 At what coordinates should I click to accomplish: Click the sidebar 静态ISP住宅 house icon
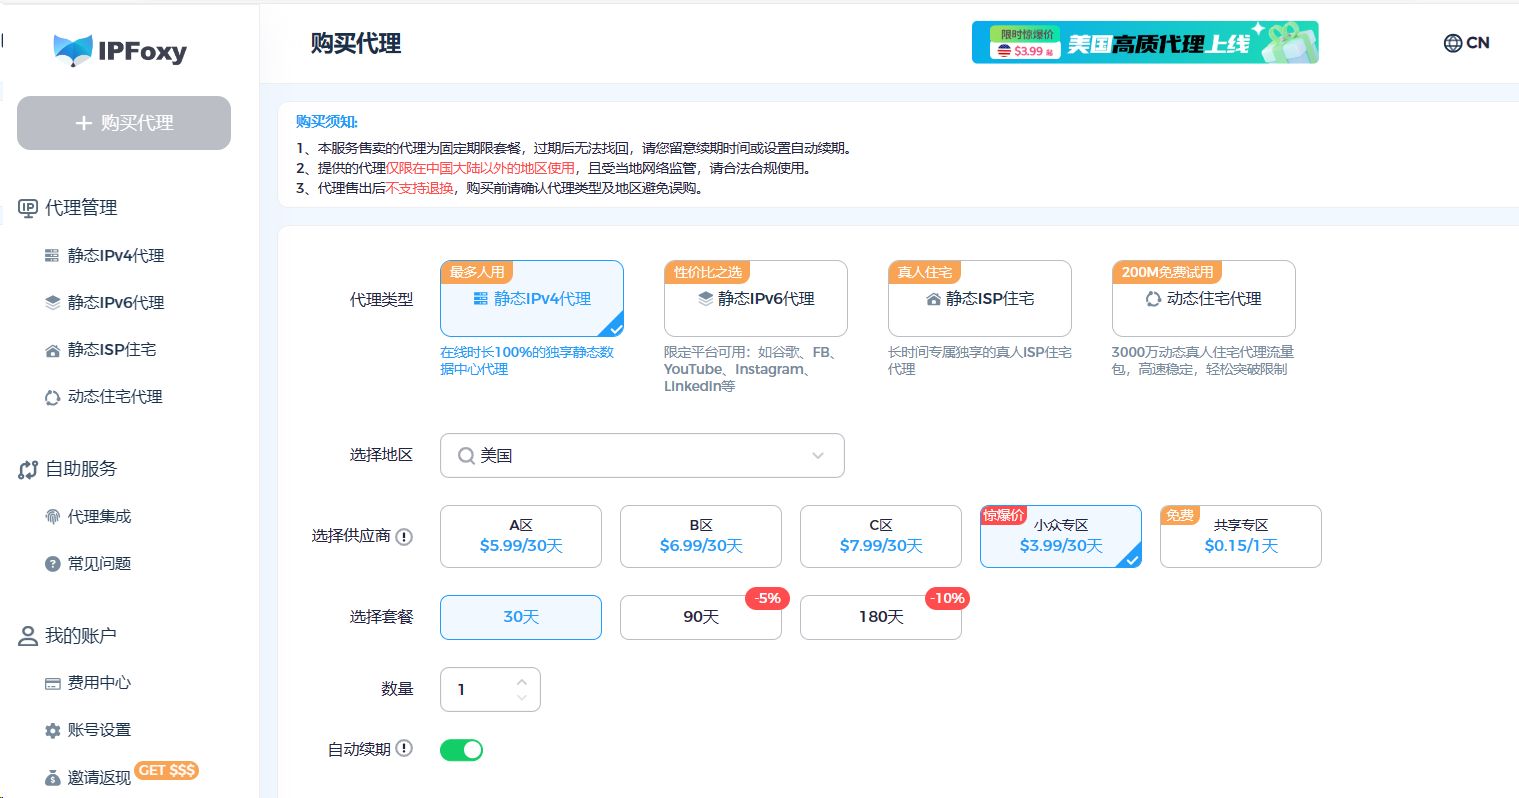point(52,350)
